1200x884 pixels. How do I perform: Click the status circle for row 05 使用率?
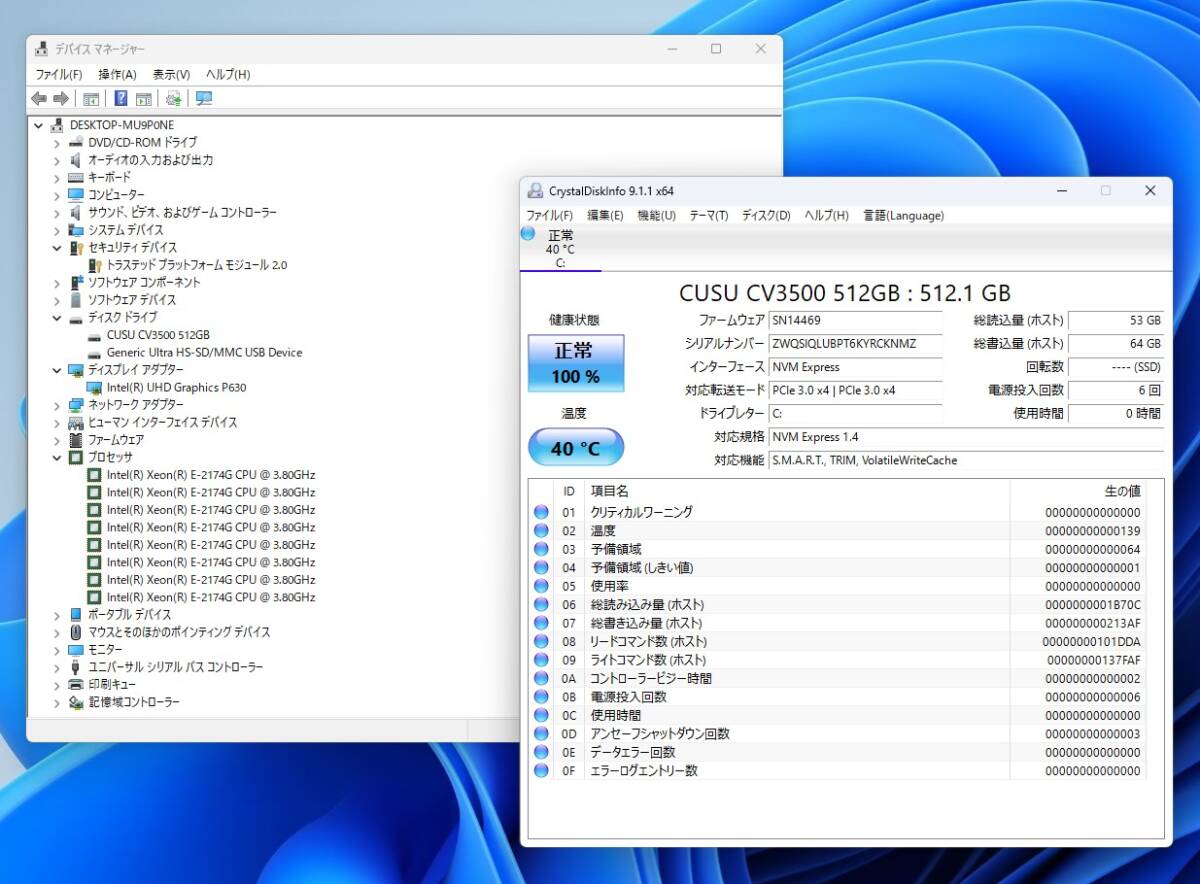[x=541, y=586]
